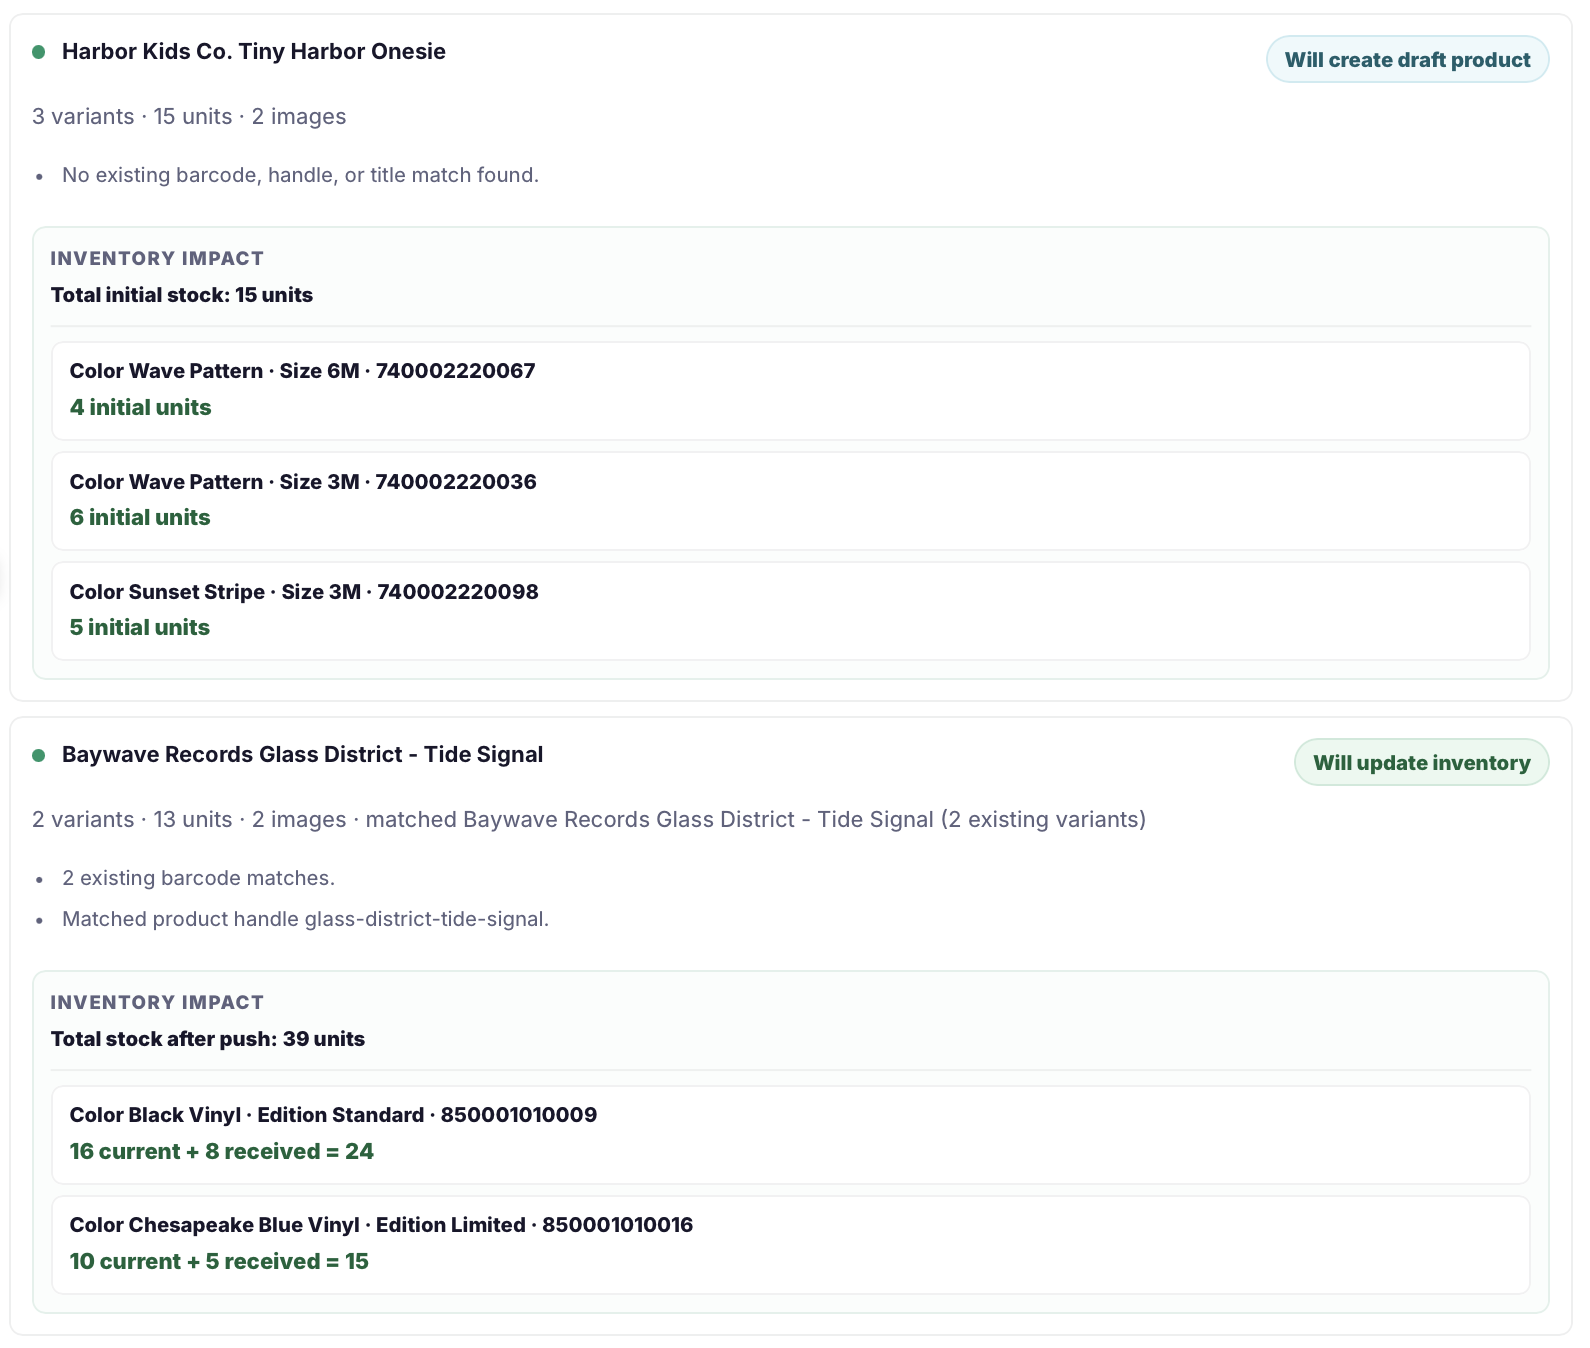The image size is (1590, 1348).
Task: Click the '6 initial units' value
Action: click(x=140, y=518)
